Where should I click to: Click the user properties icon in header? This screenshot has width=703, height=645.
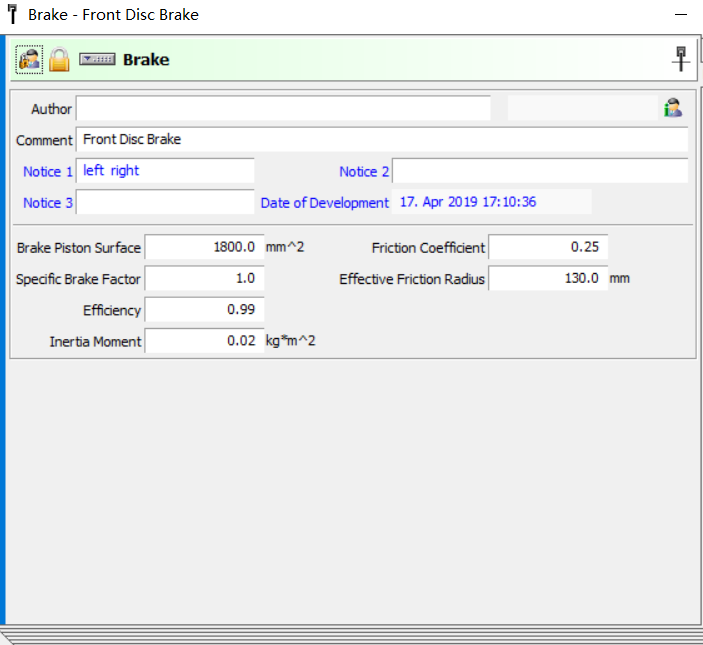[x=29, y=60]
